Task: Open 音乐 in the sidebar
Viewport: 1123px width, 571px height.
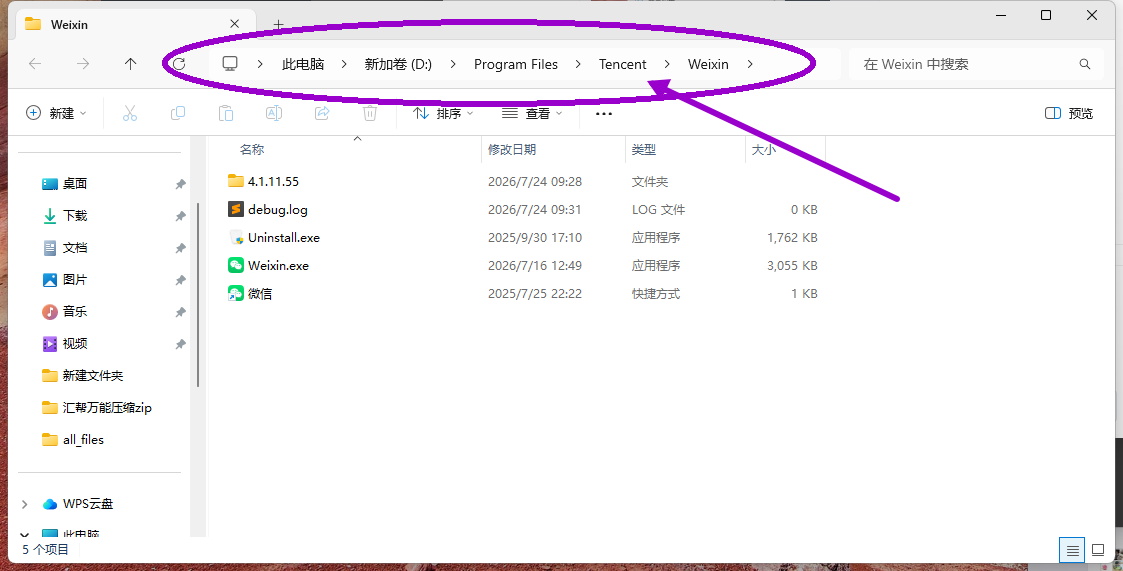Action: coord(75,312)
